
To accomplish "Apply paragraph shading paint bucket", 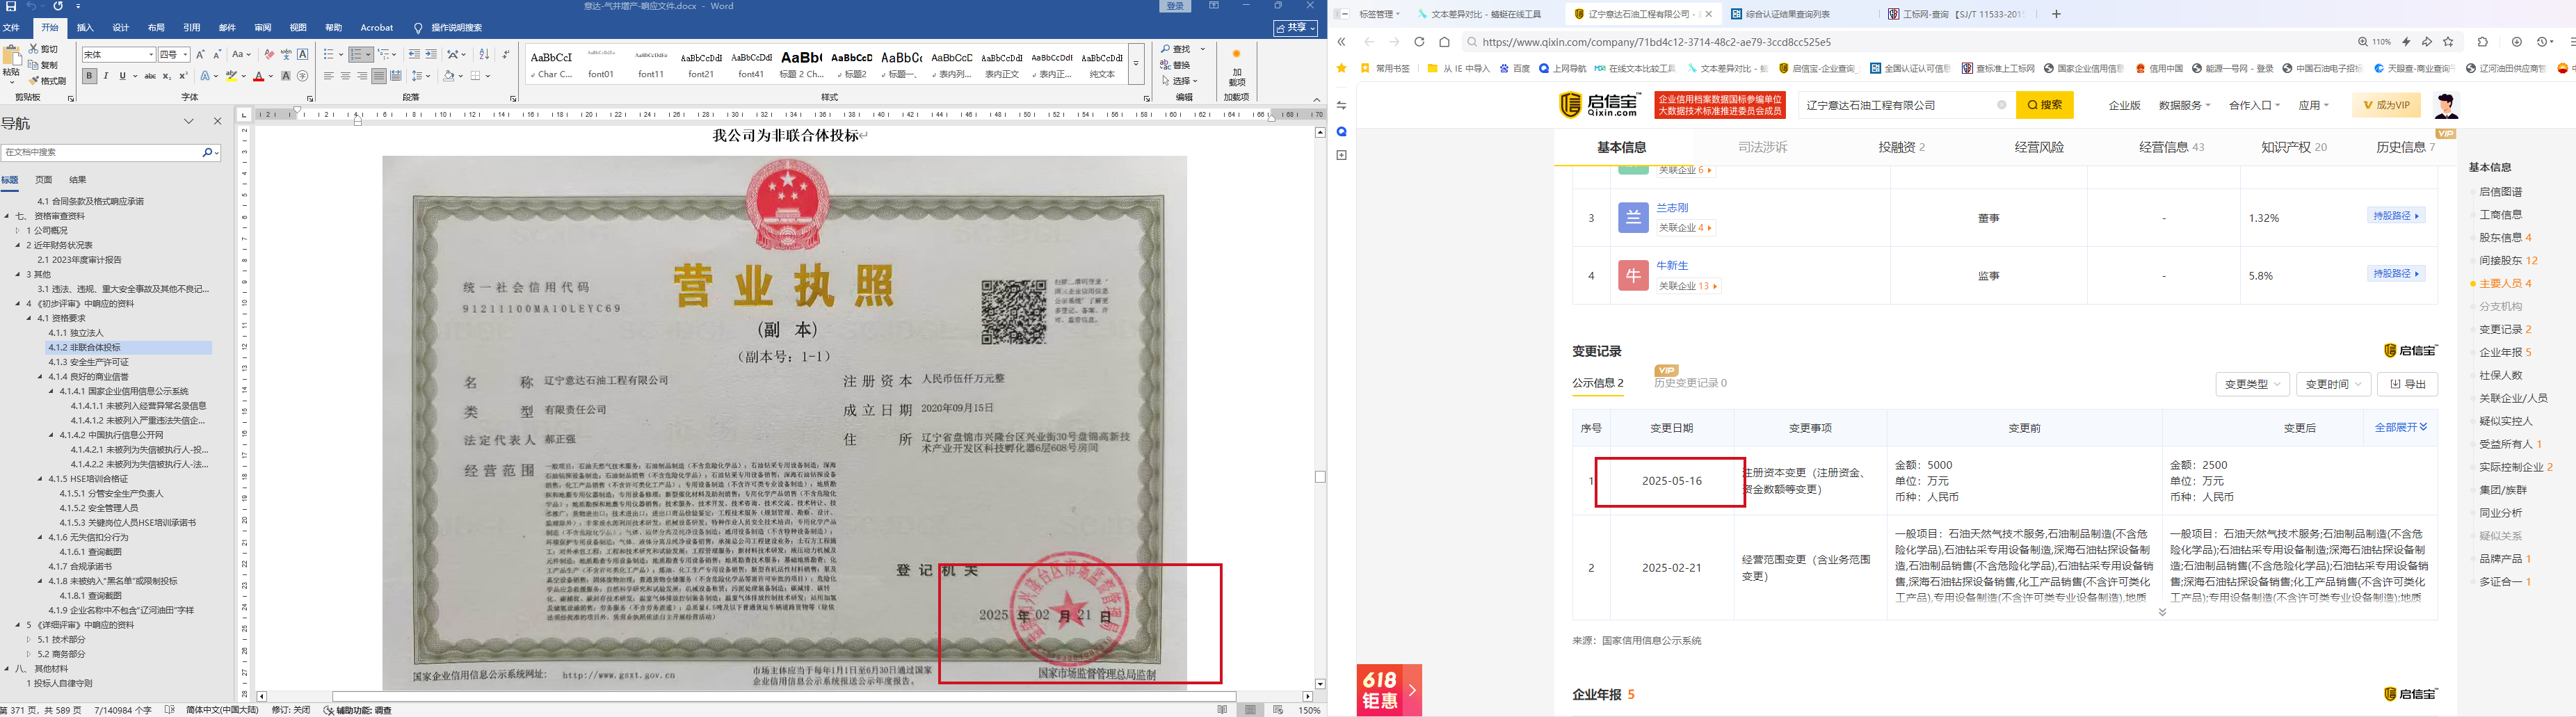I will coord(450,76).
